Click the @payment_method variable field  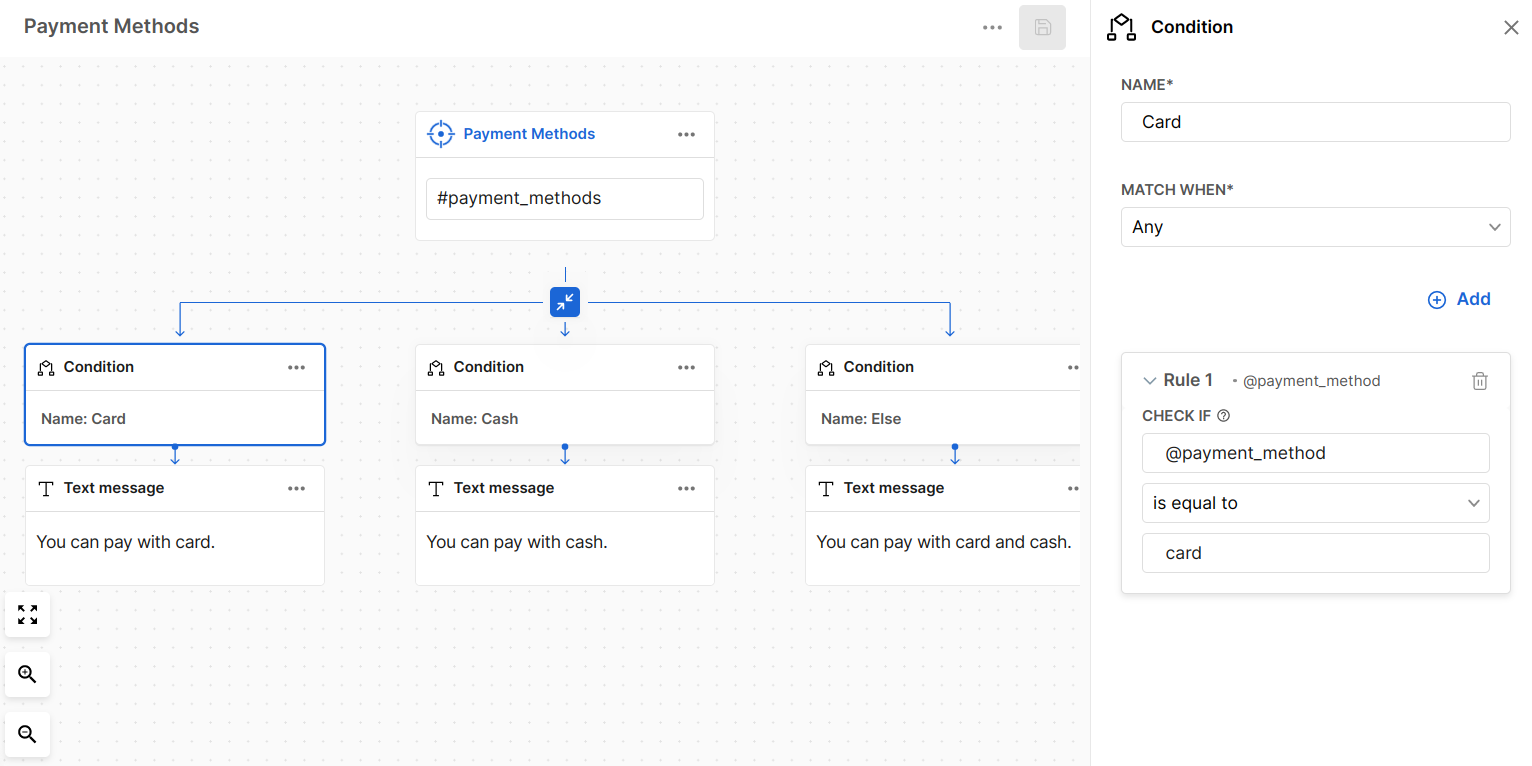[x=1315, y=453]
